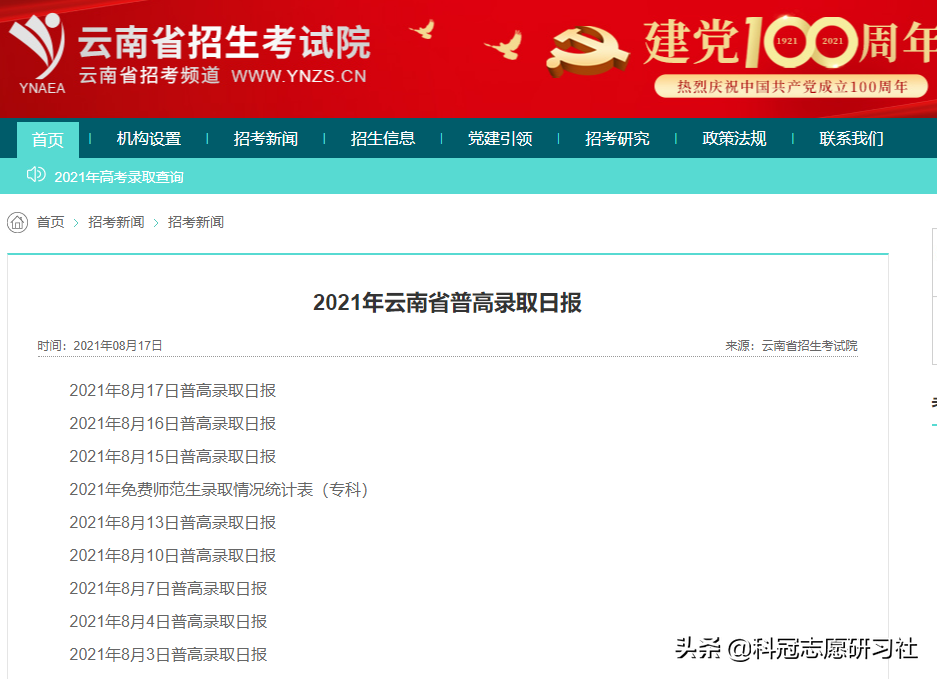The image size is (937, 679).
Task: Open the 2021年8月3日普高录取日报 link
Action: (x=168, y=654)
